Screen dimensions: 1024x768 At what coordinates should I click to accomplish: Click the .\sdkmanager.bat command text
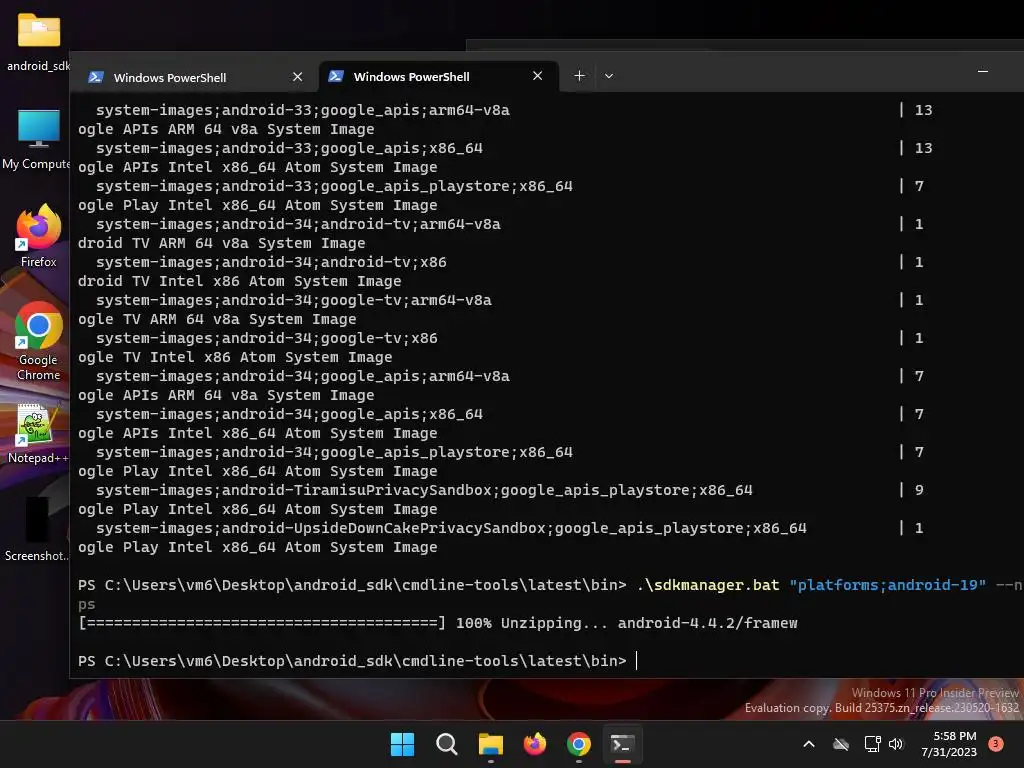[708, 585]
